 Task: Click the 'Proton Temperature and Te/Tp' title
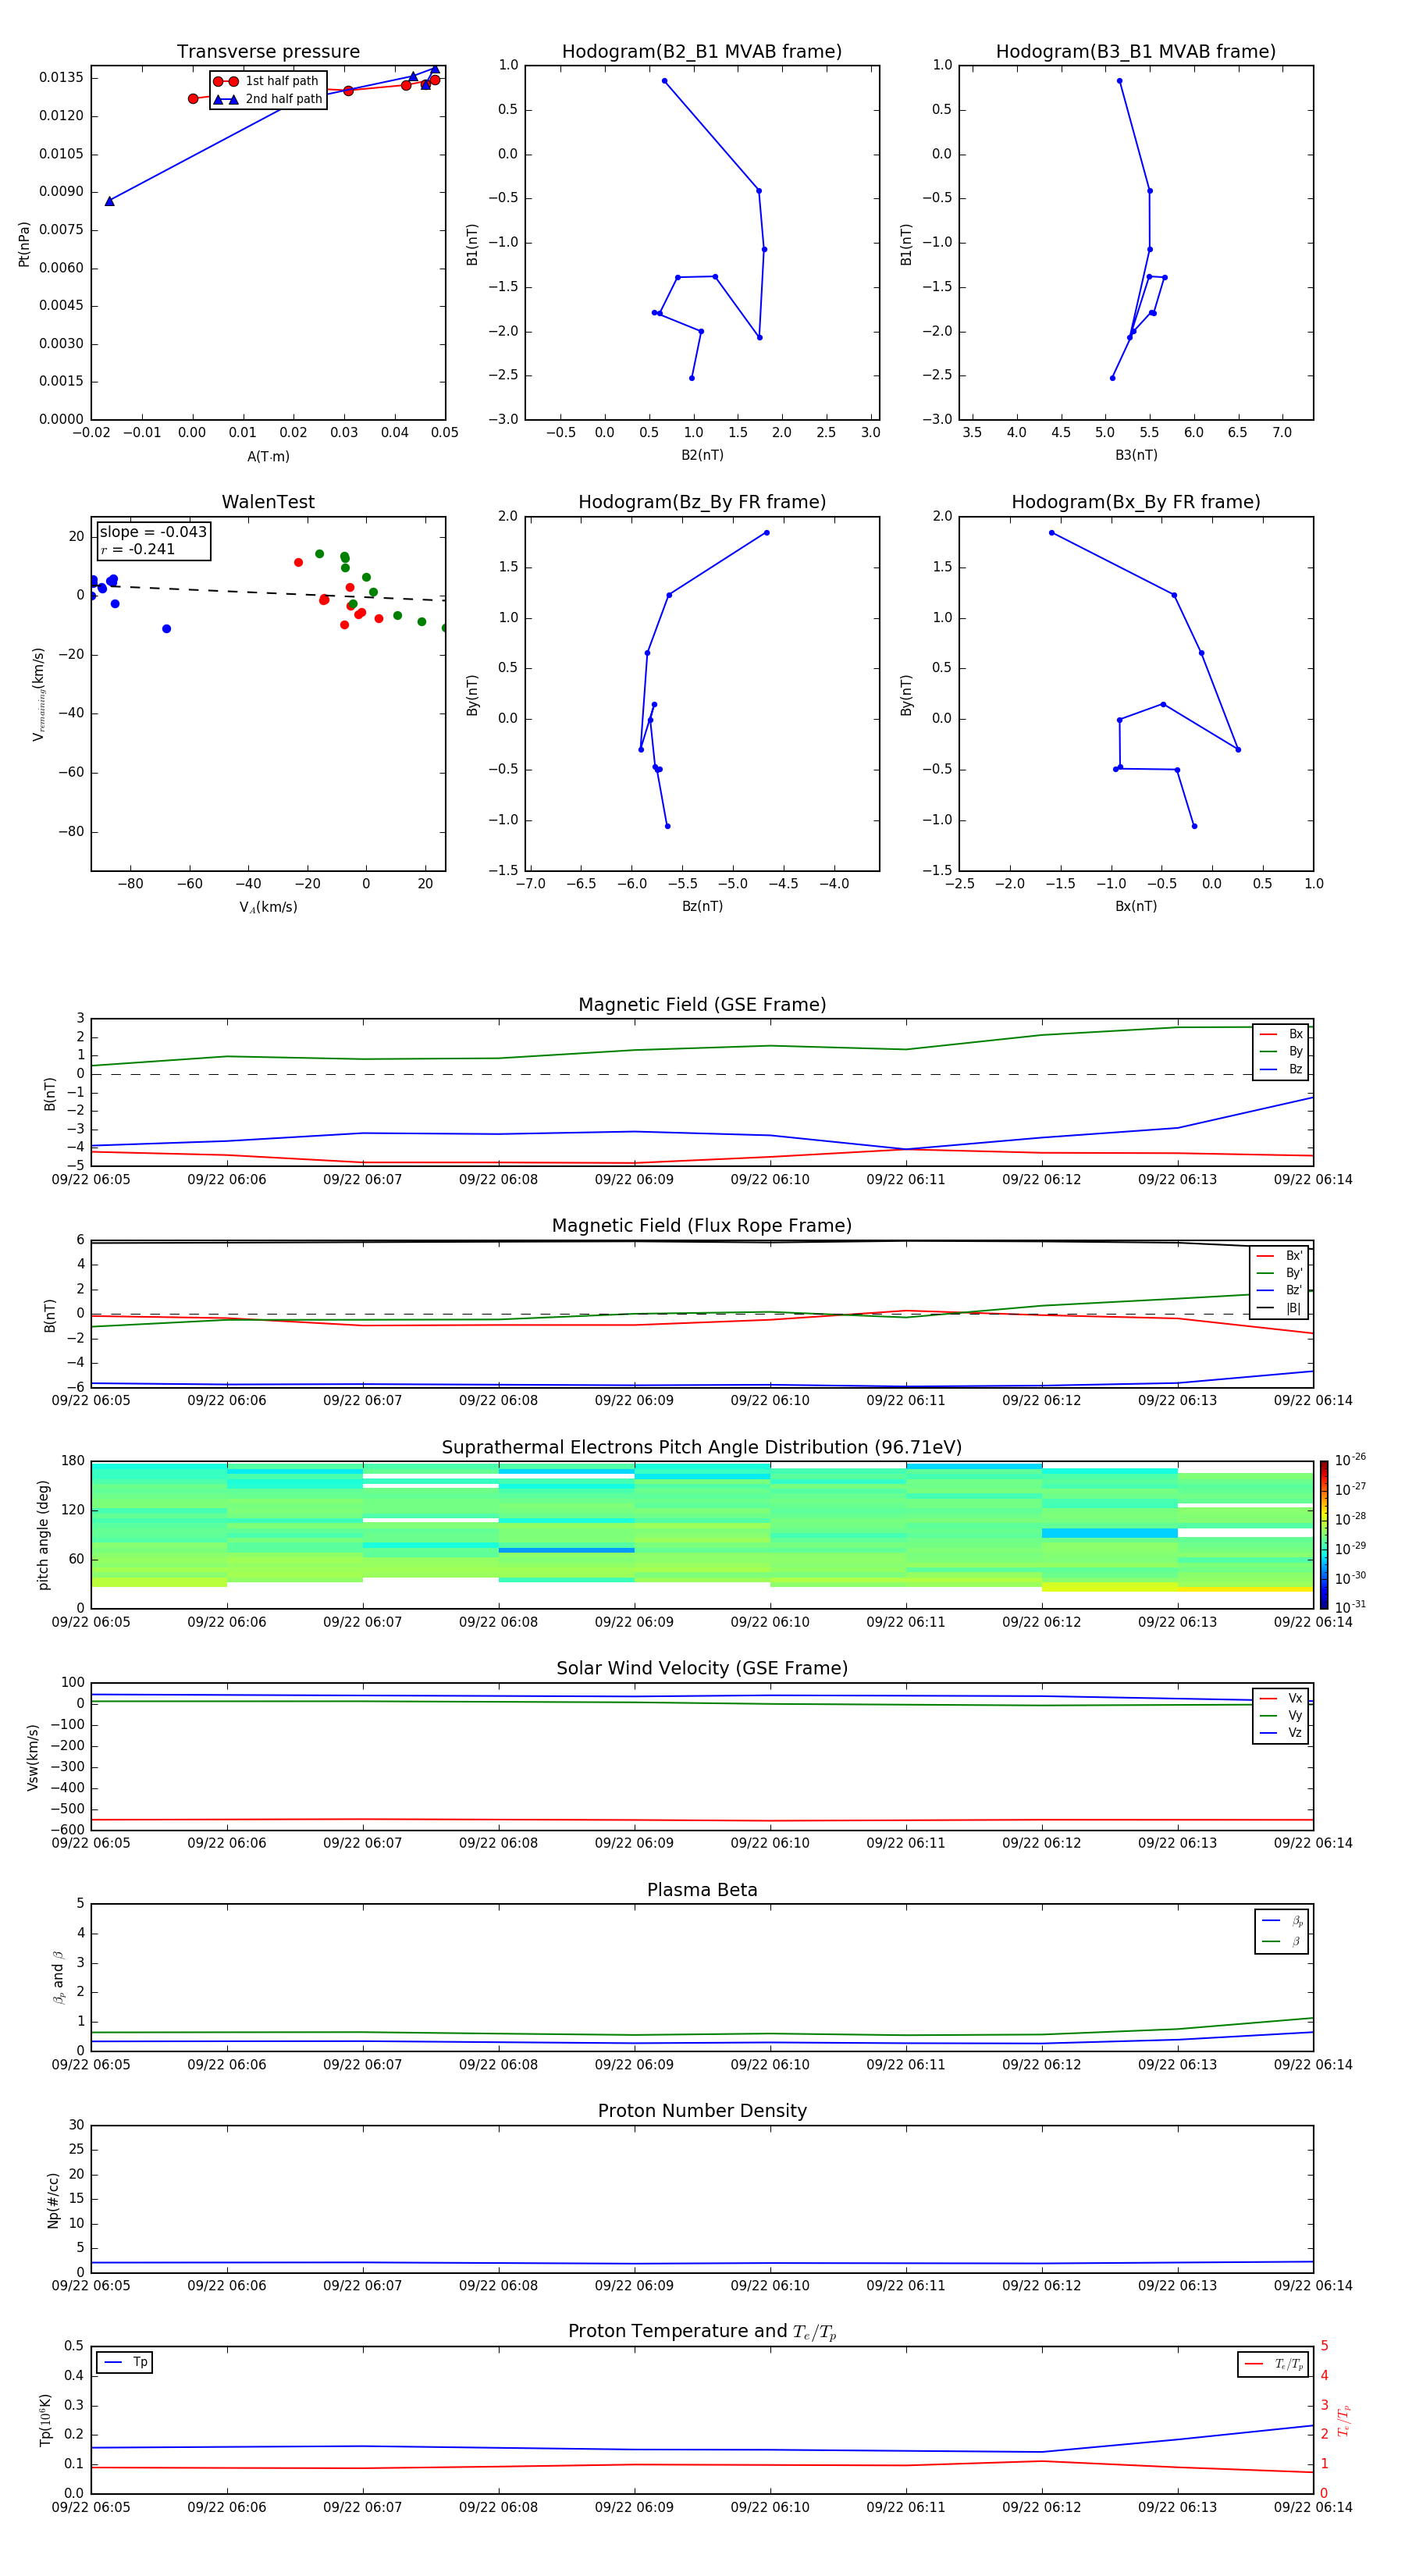click(702, 2332)
